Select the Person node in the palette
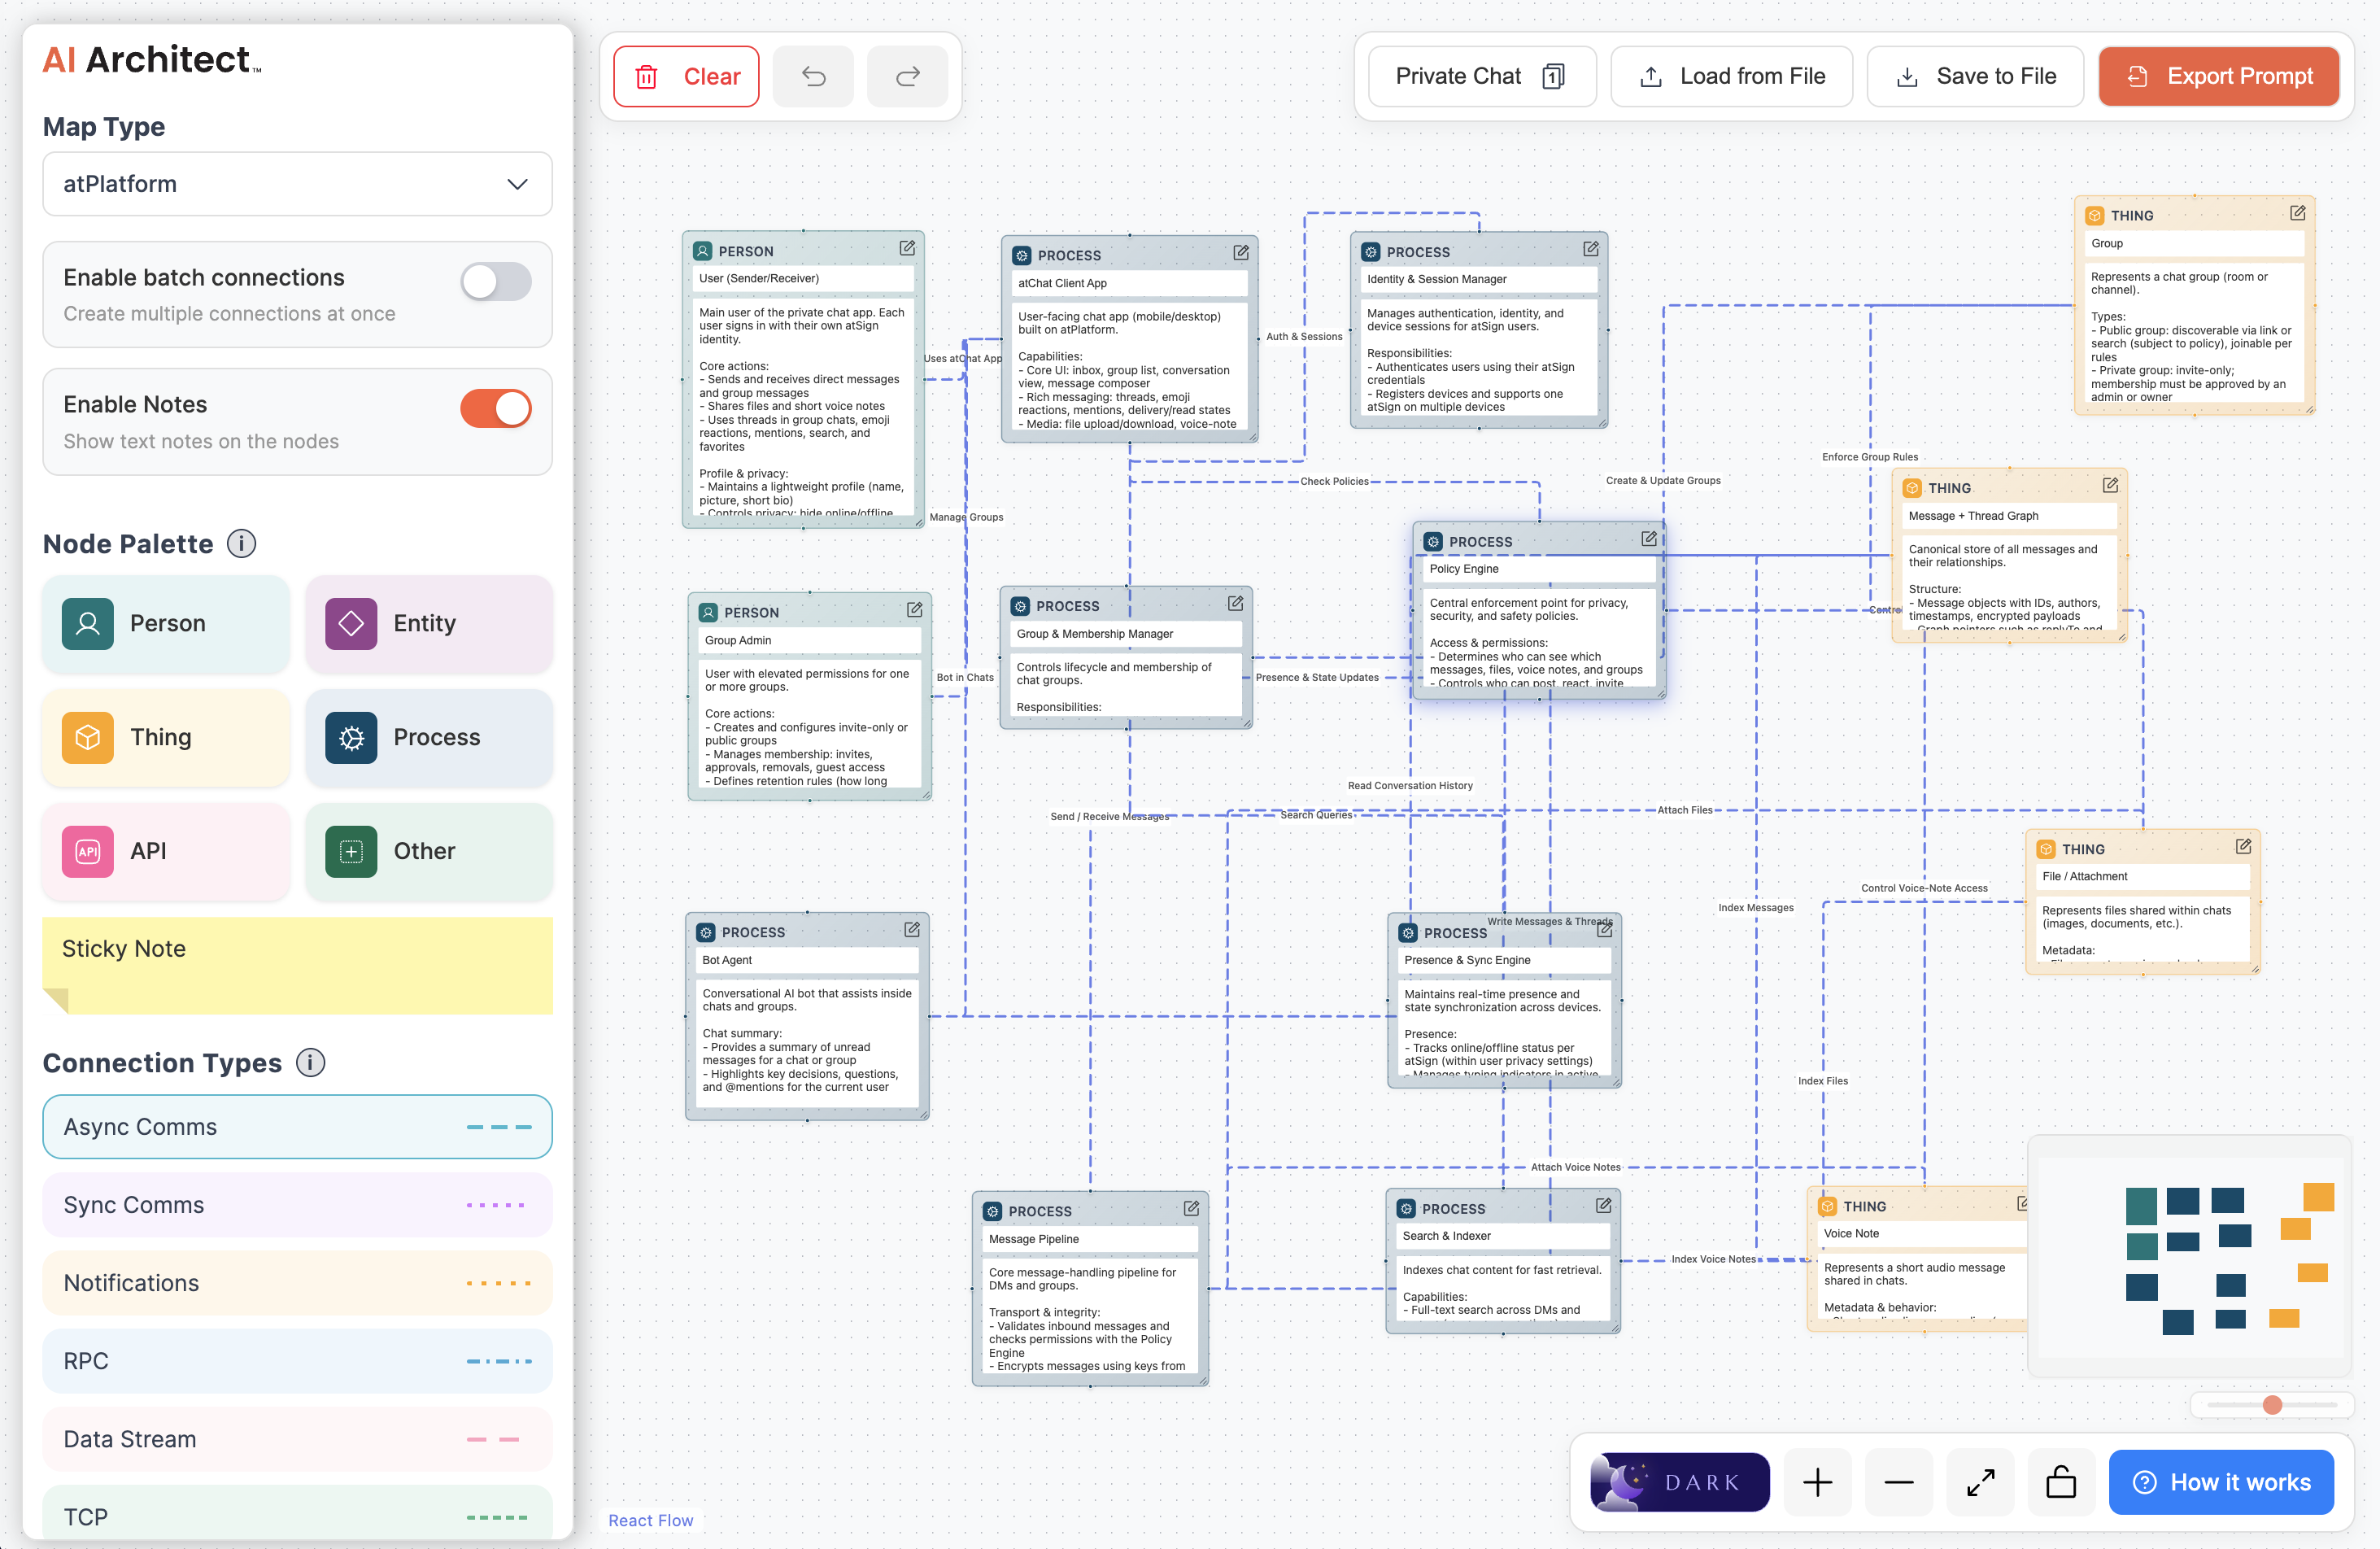The height and width of the screenshot is (1549, 2380). coord(165,623)
